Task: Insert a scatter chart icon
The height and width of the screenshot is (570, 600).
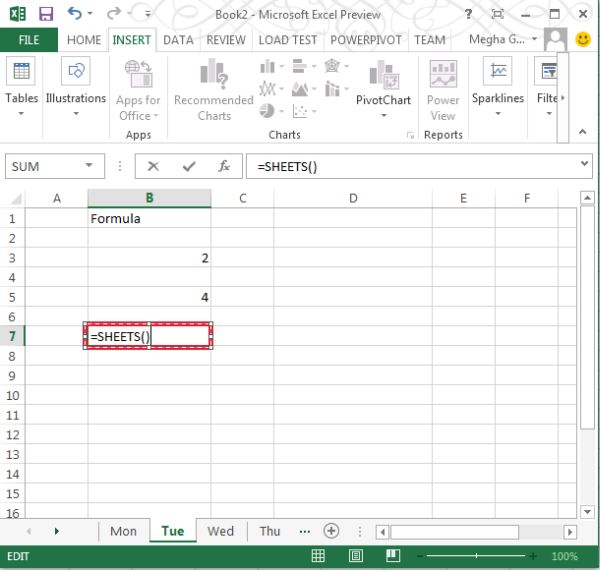Action: pyautogui.click(x=300, y=111)
